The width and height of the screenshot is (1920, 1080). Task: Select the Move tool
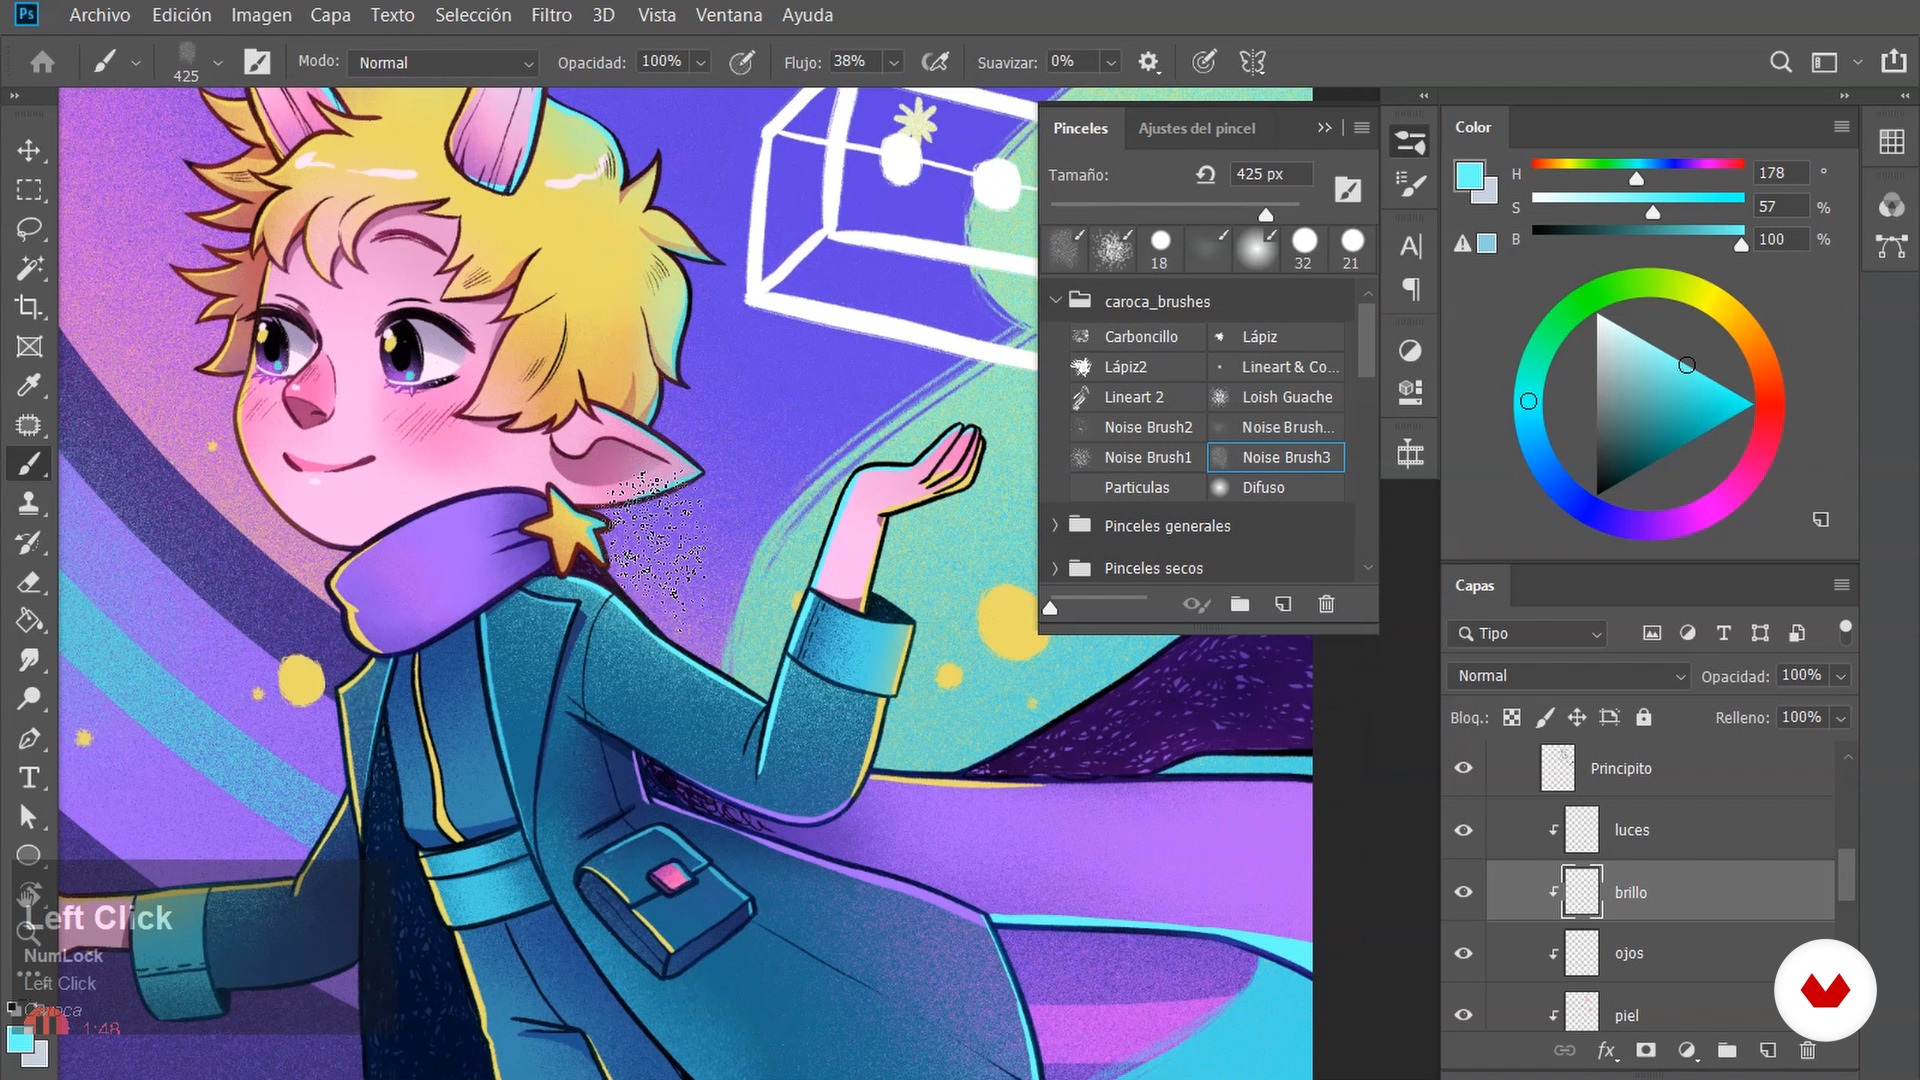tap(29, 151)
